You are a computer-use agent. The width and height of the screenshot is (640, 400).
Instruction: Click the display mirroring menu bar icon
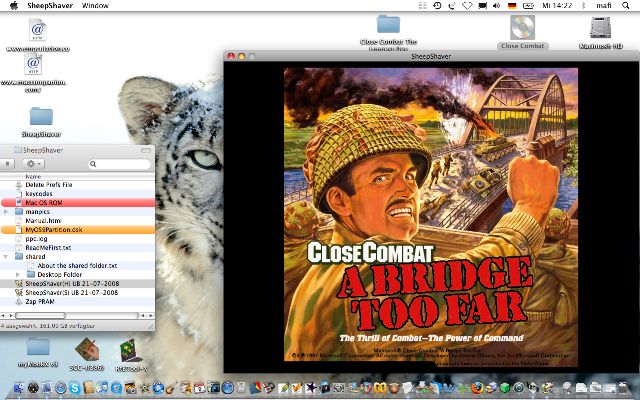[482, 5]
